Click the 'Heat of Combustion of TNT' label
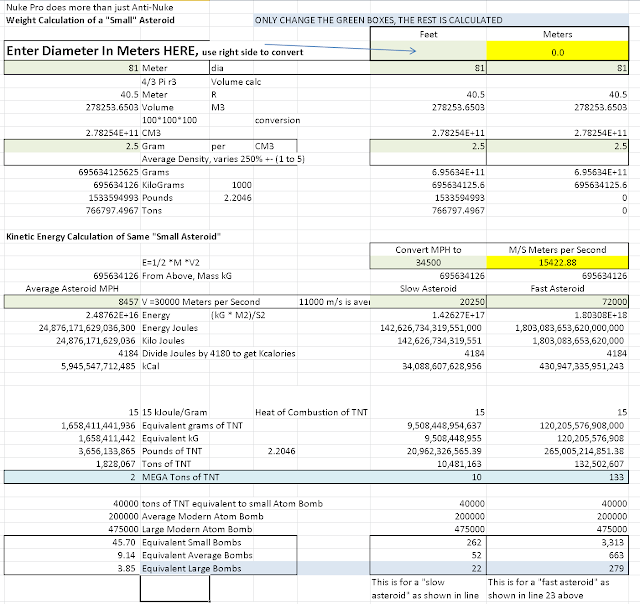The height and width of the screenshot is (604, 640). click(311, 412)
